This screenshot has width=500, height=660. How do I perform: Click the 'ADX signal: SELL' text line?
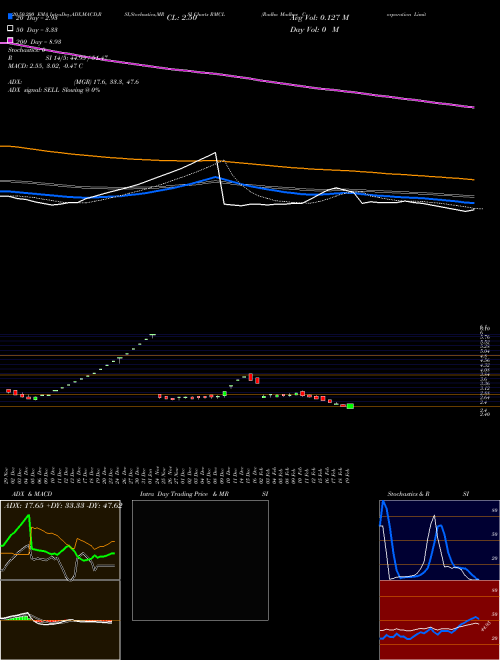[x=54, y=90]
